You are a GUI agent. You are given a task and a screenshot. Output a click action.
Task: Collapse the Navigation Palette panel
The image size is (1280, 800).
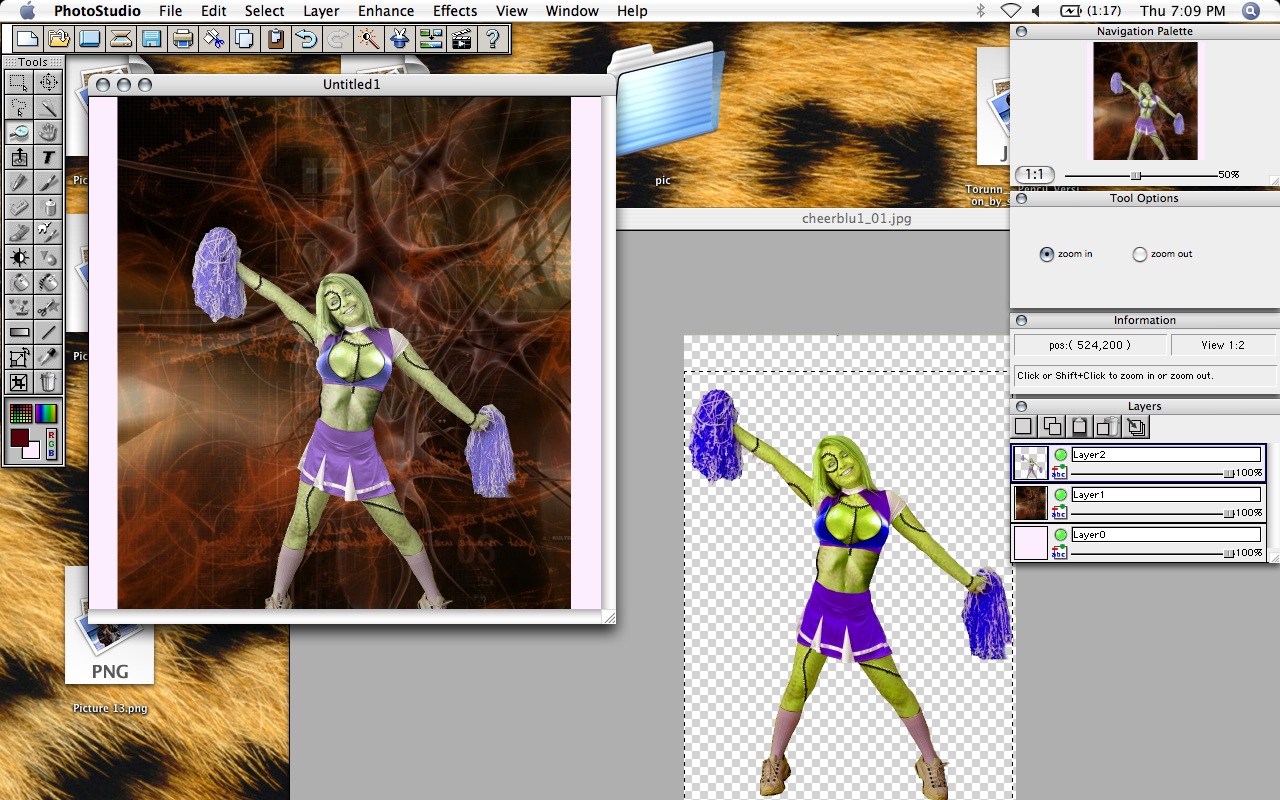point(1021,31)
